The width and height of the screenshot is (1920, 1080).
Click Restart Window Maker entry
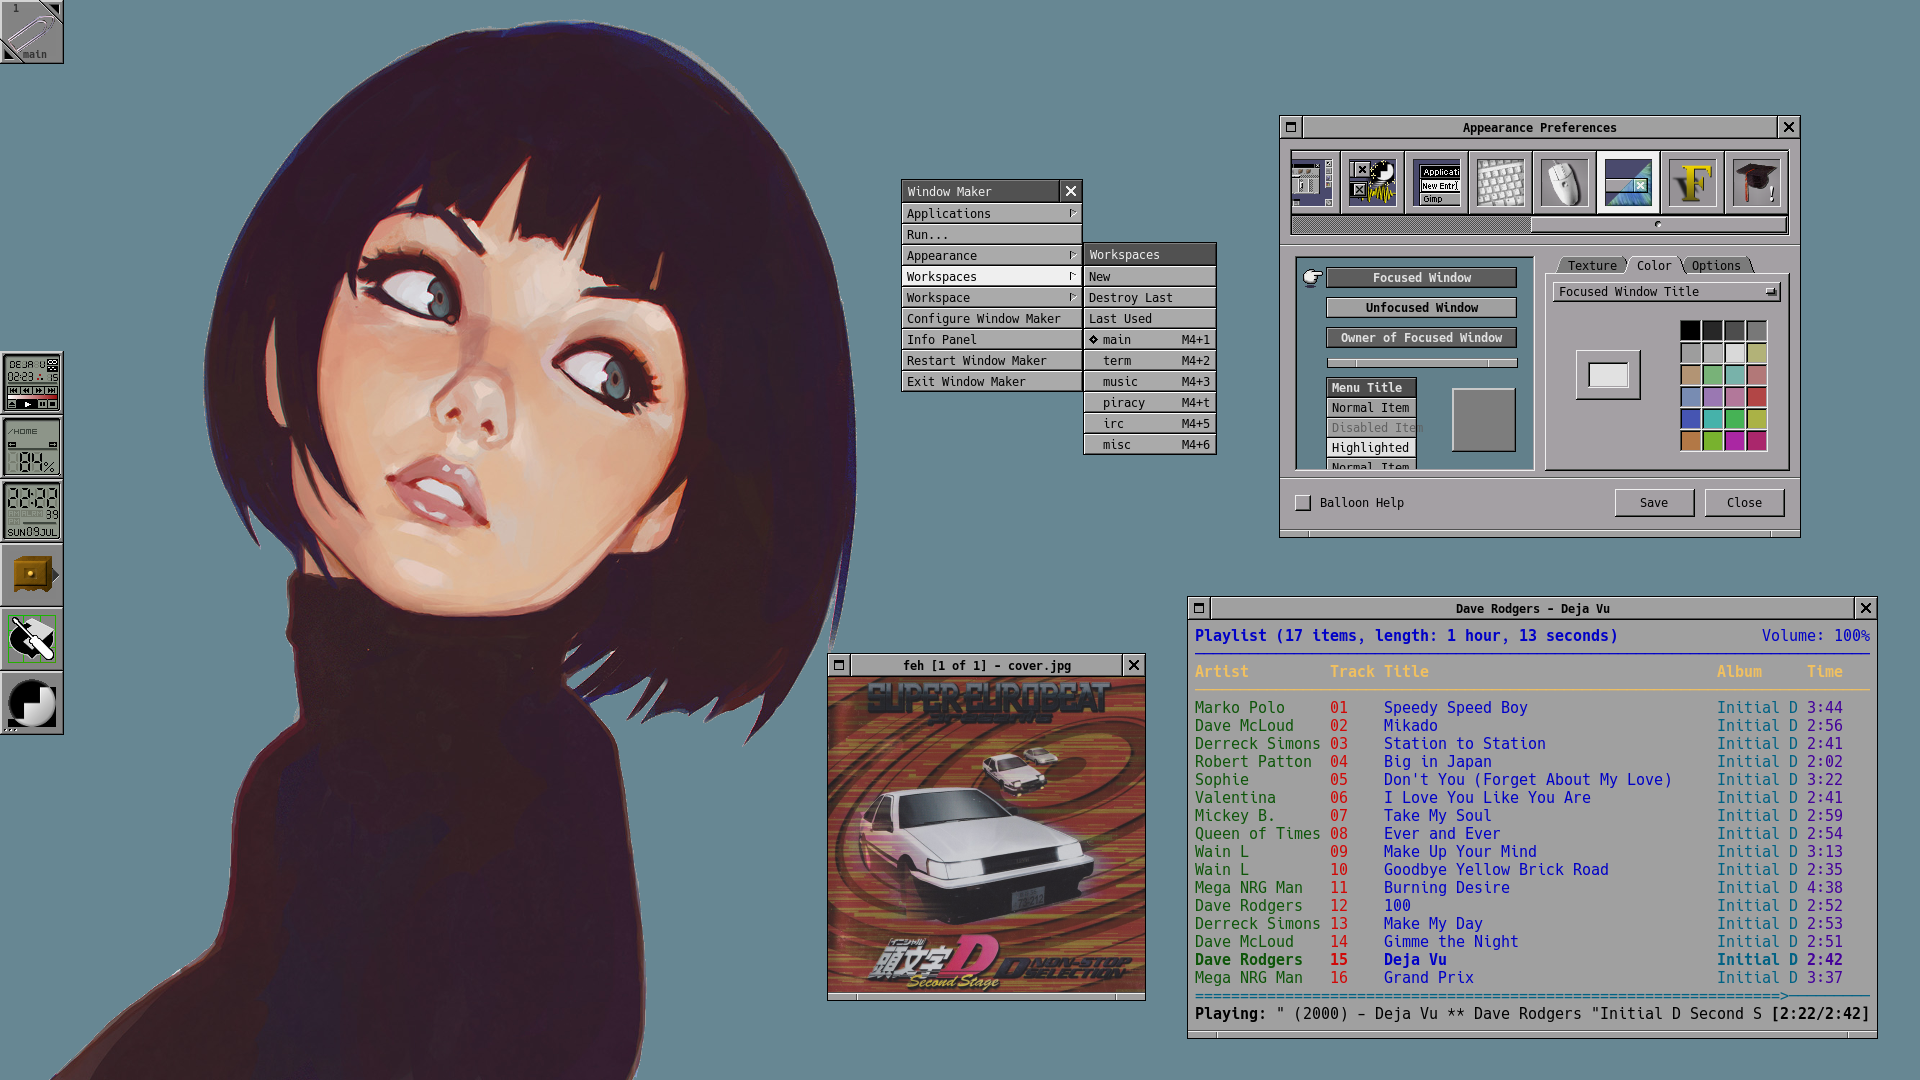coord(990,361)
